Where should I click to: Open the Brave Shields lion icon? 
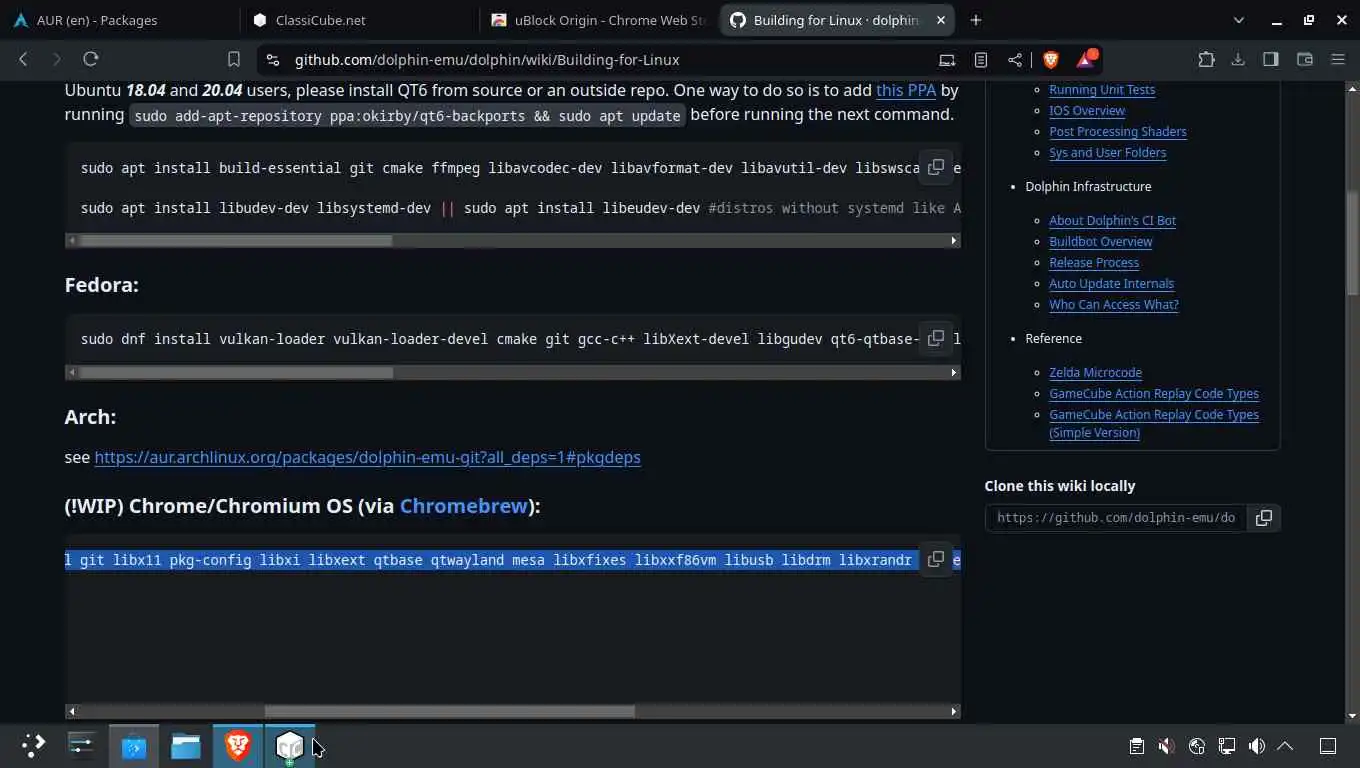tap(1051, 60)
